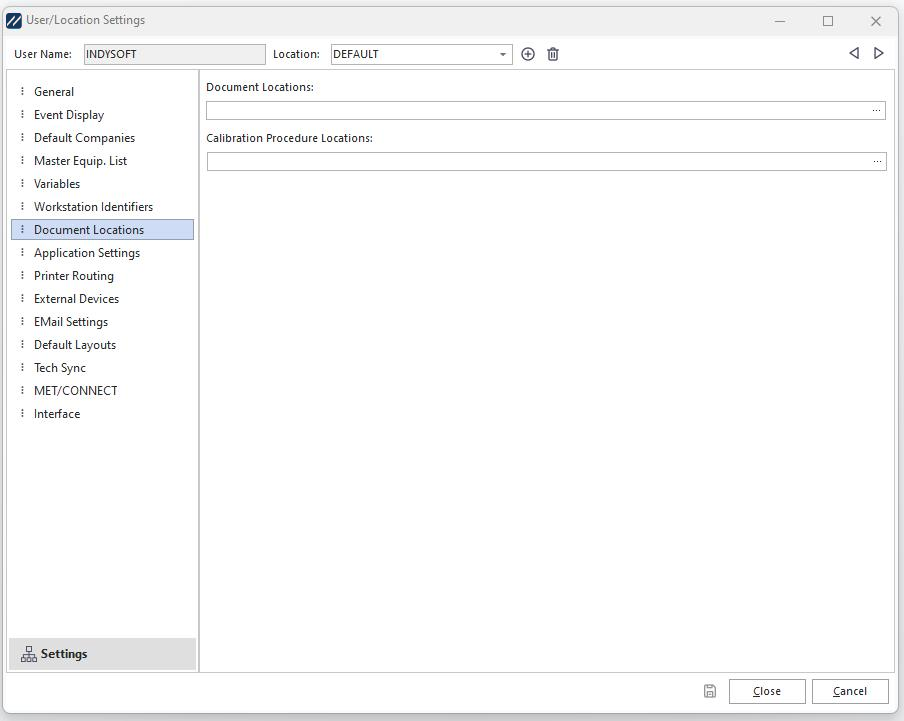
Task: Minimize the User/Location Settings window
Action: [x=779, y=21]
